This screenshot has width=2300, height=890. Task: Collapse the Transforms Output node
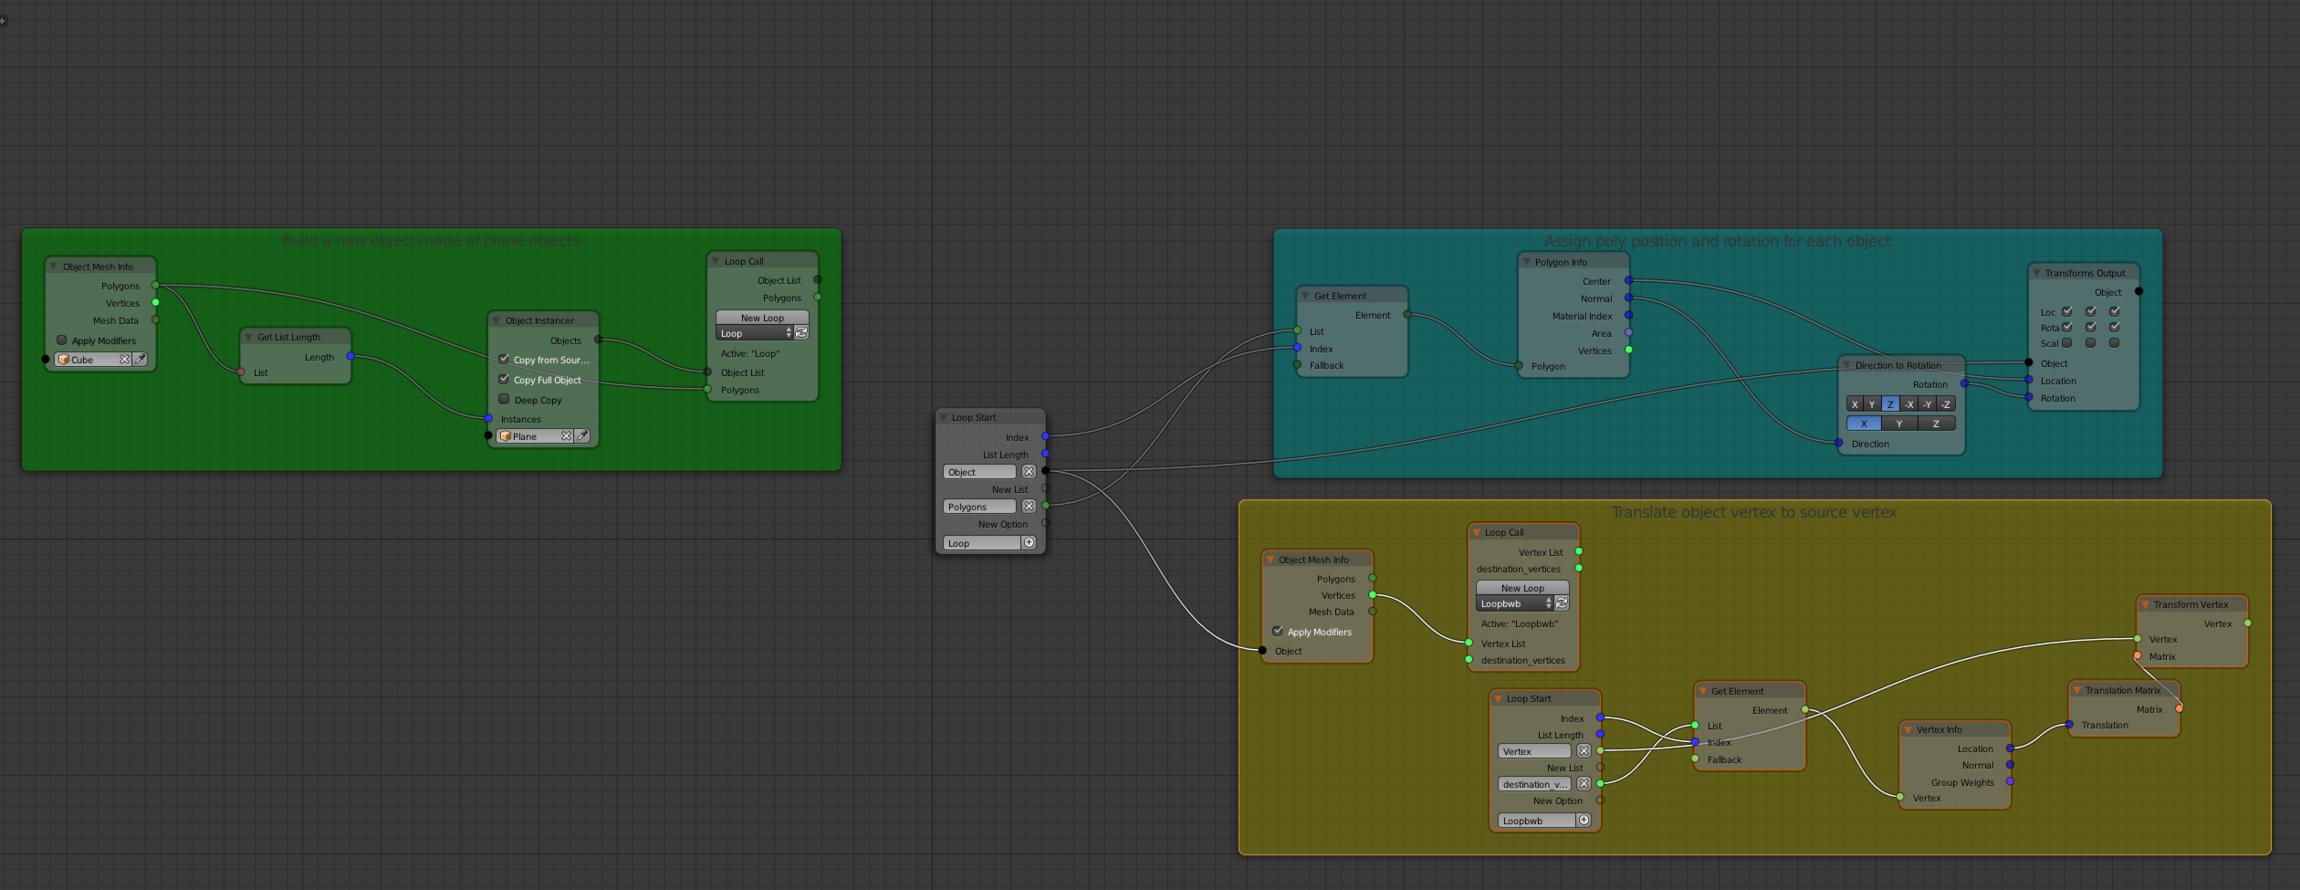2036,273
